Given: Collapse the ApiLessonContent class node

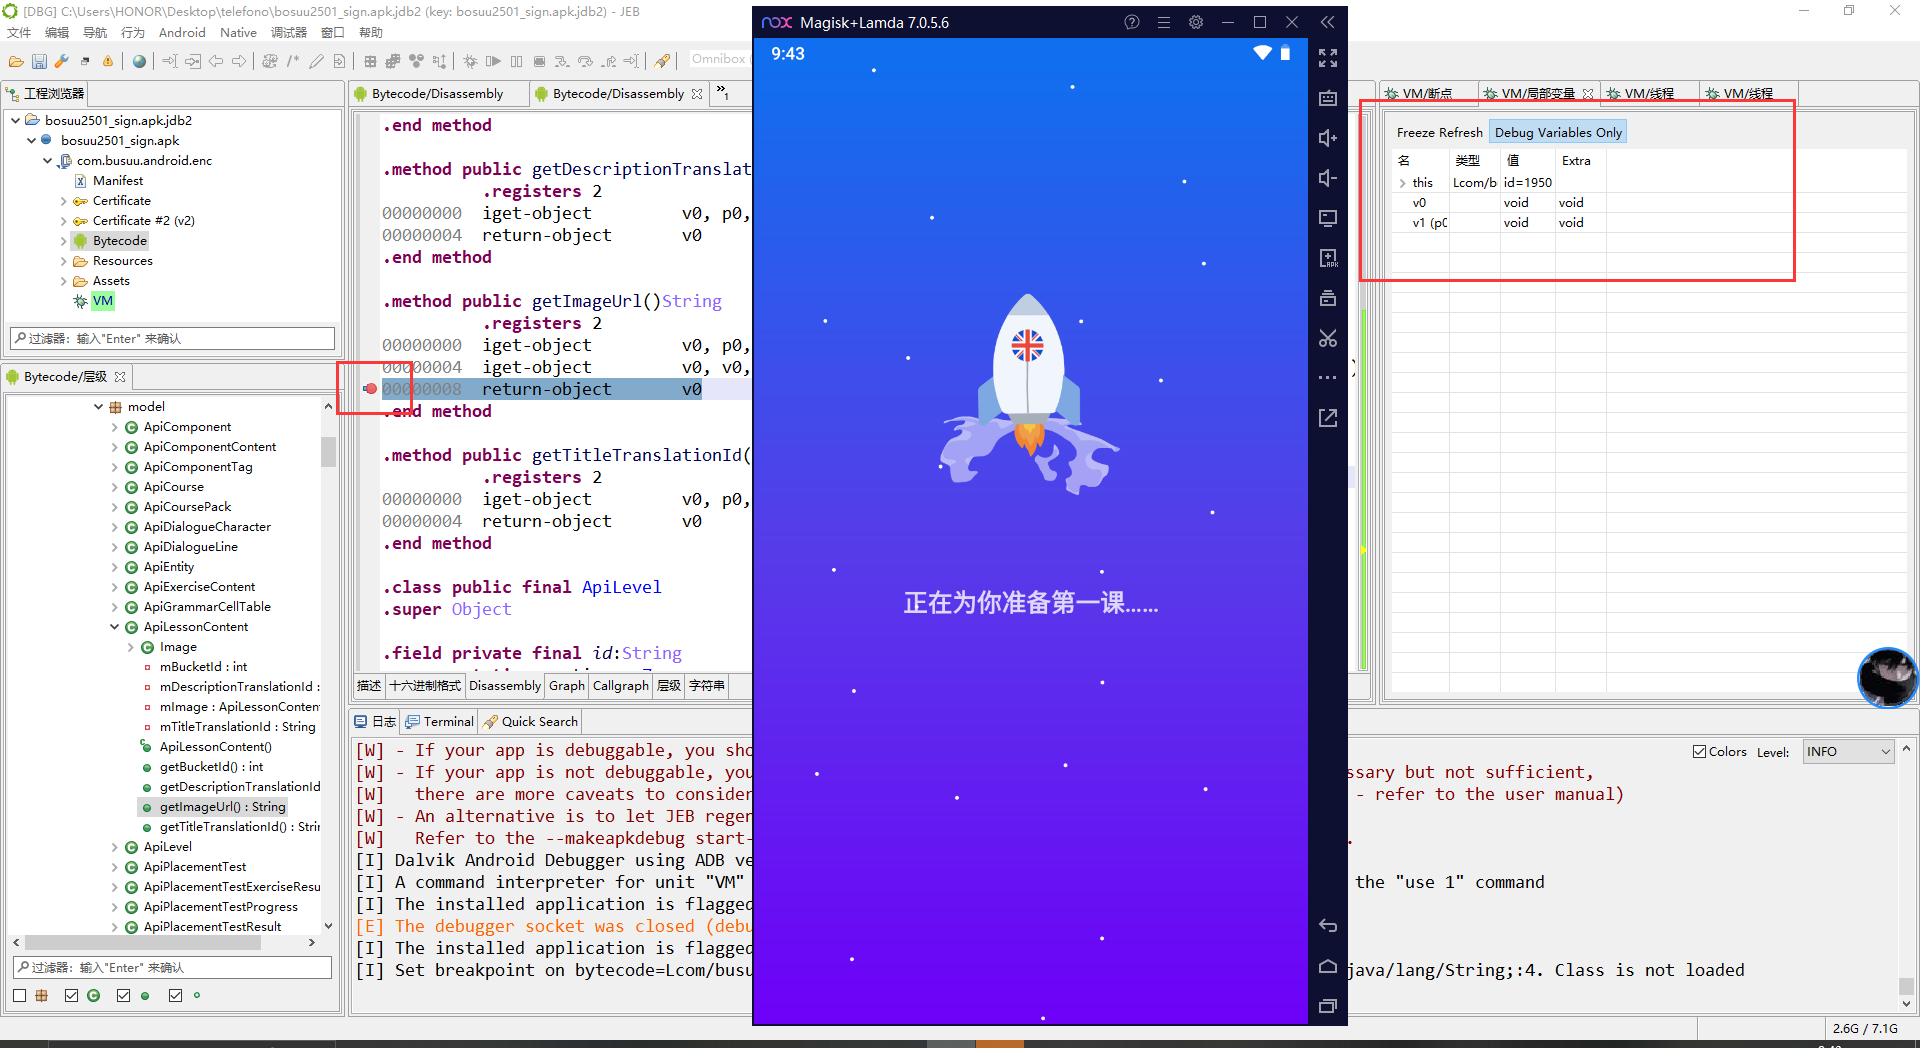Looking at the screenshot, I should click(x=114, y=627).
